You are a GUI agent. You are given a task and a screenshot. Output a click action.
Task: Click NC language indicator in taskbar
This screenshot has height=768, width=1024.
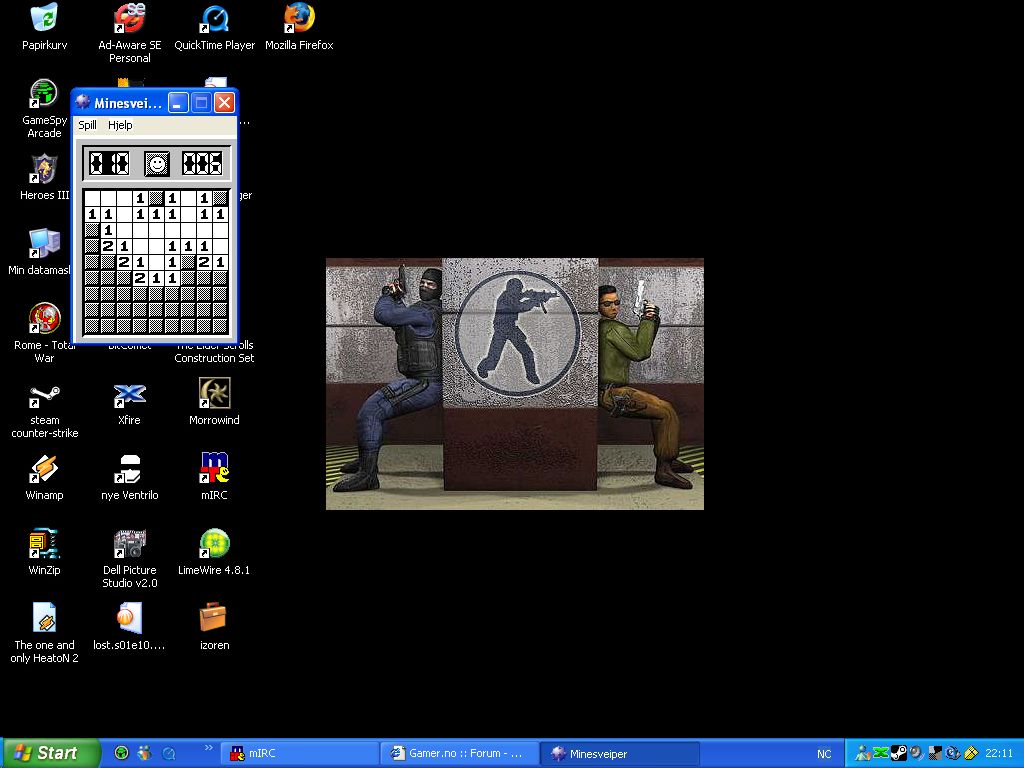[824, 754]
